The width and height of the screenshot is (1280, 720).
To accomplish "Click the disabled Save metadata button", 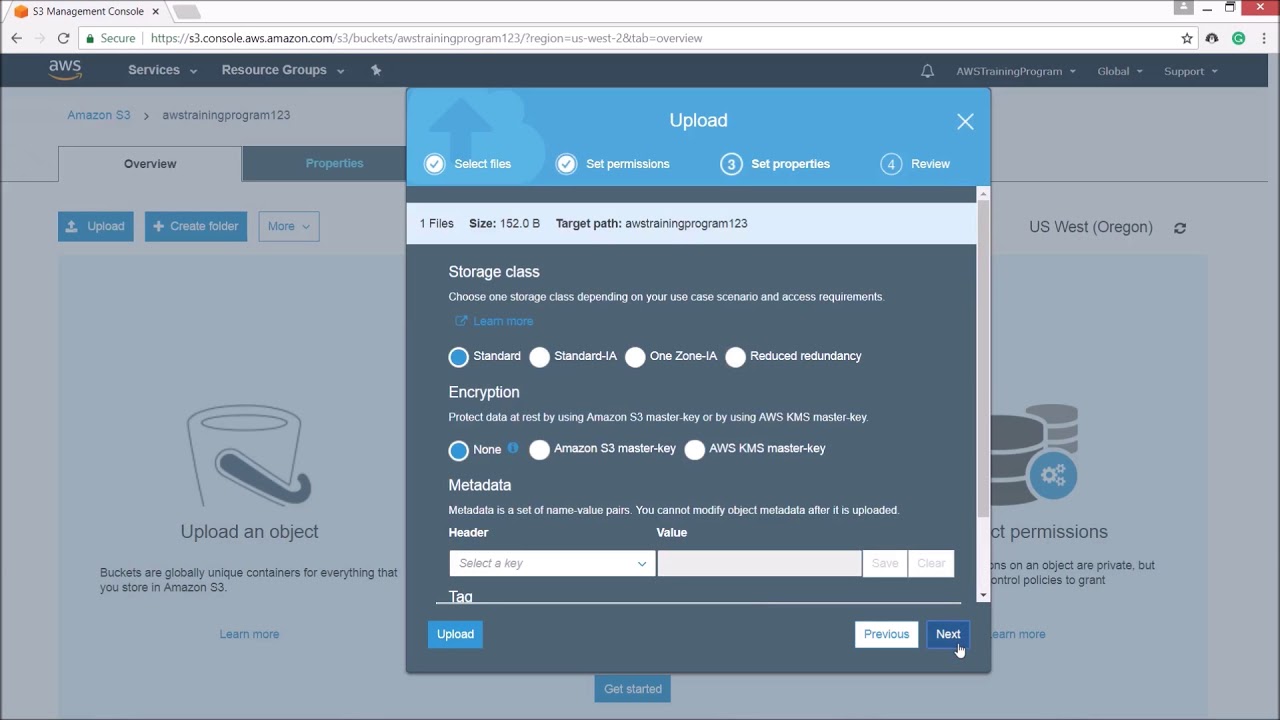I will [885, 563].
